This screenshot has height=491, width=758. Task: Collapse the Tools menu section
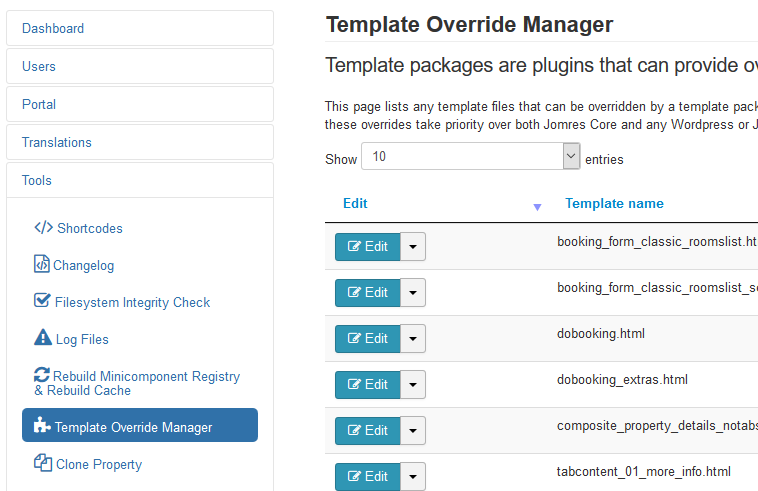pos(140,180)
